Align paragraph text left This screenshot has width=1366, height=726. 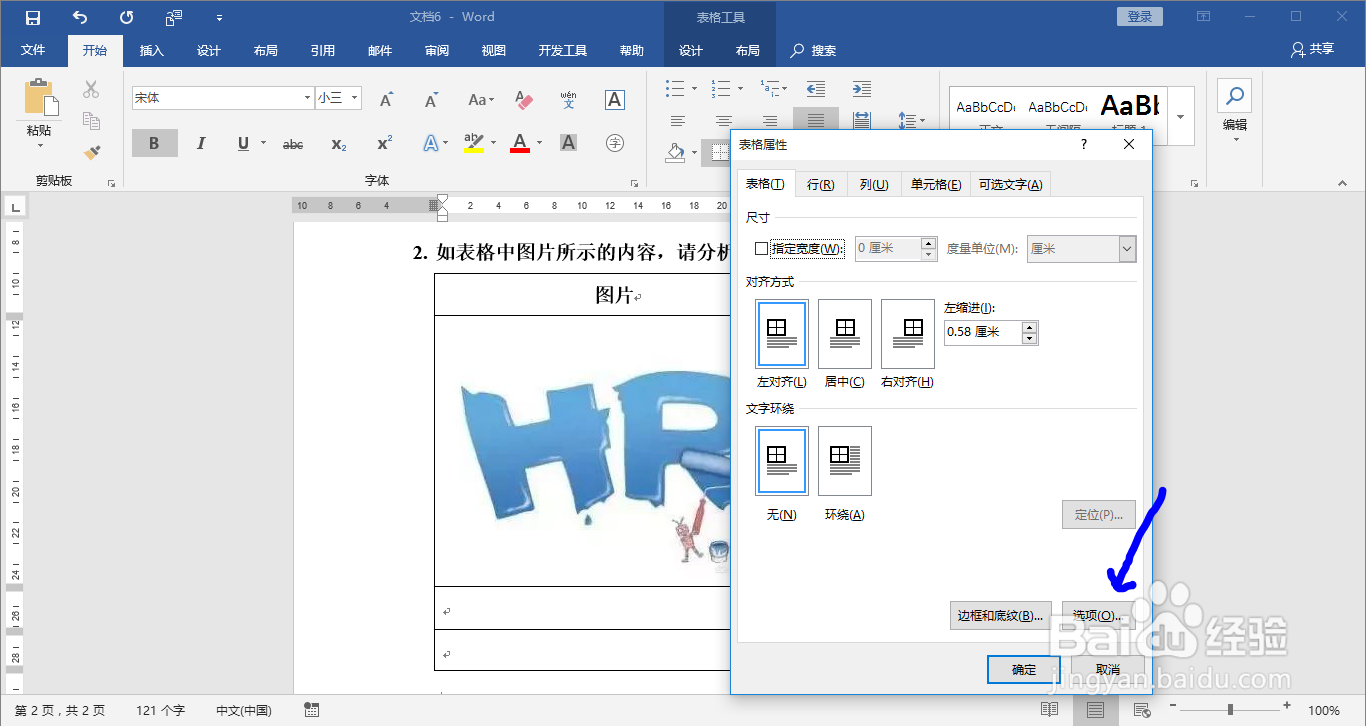tap(678, 121)
